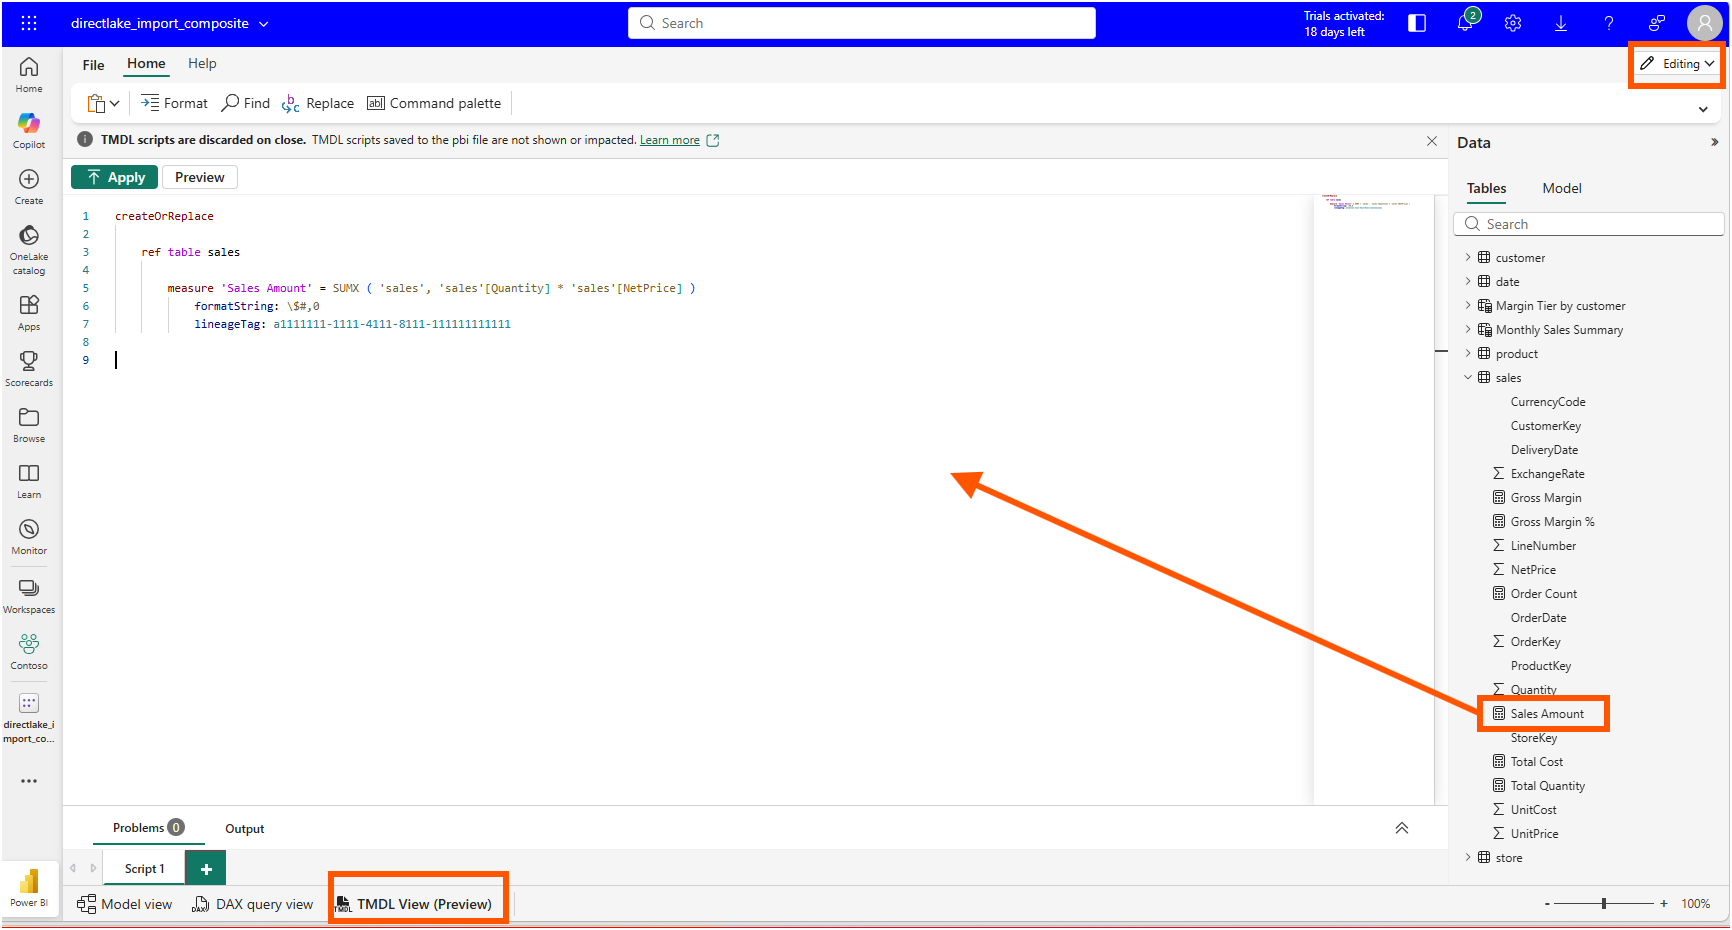Add a new script tab
The width and height of the screenshot is (1732, 930).
(x=206, y=868)
